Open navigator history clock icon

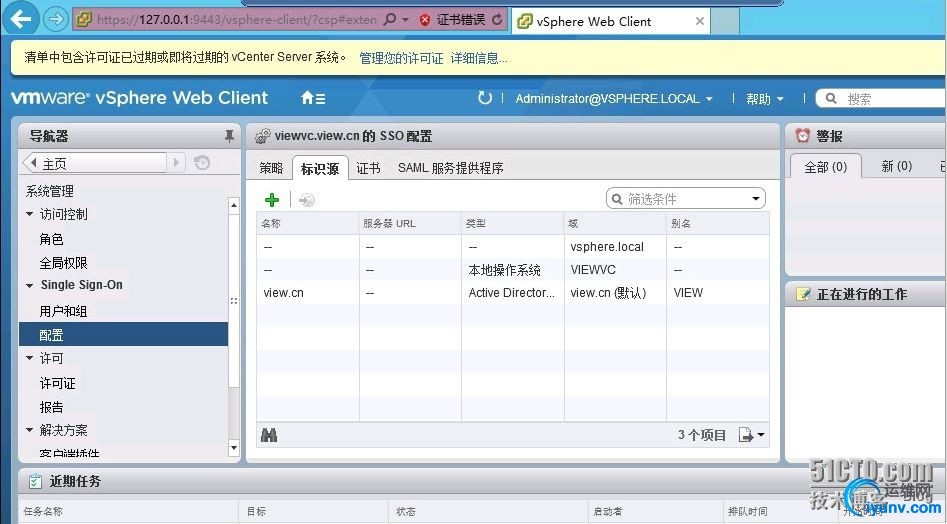[x=202, y=162]
